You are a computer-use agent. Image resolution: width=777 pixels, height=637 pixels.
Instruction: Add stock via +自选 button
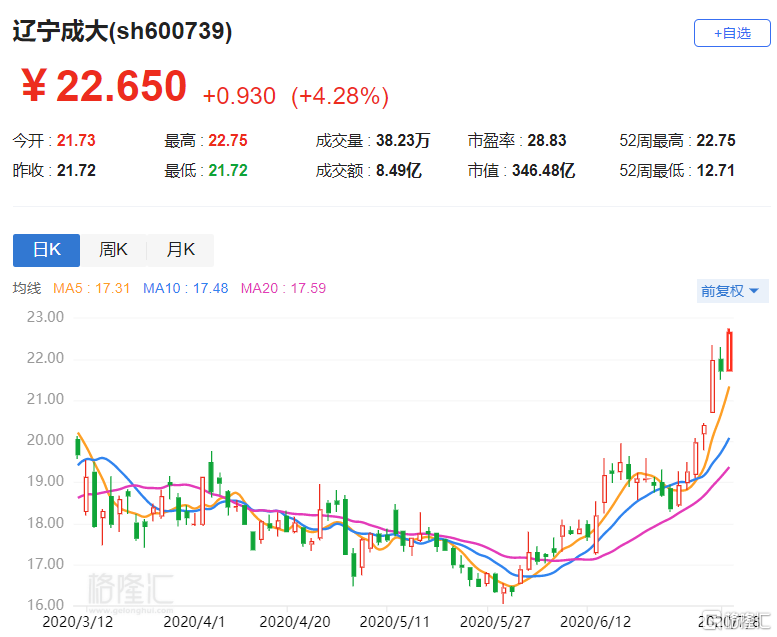click(732, 33)
